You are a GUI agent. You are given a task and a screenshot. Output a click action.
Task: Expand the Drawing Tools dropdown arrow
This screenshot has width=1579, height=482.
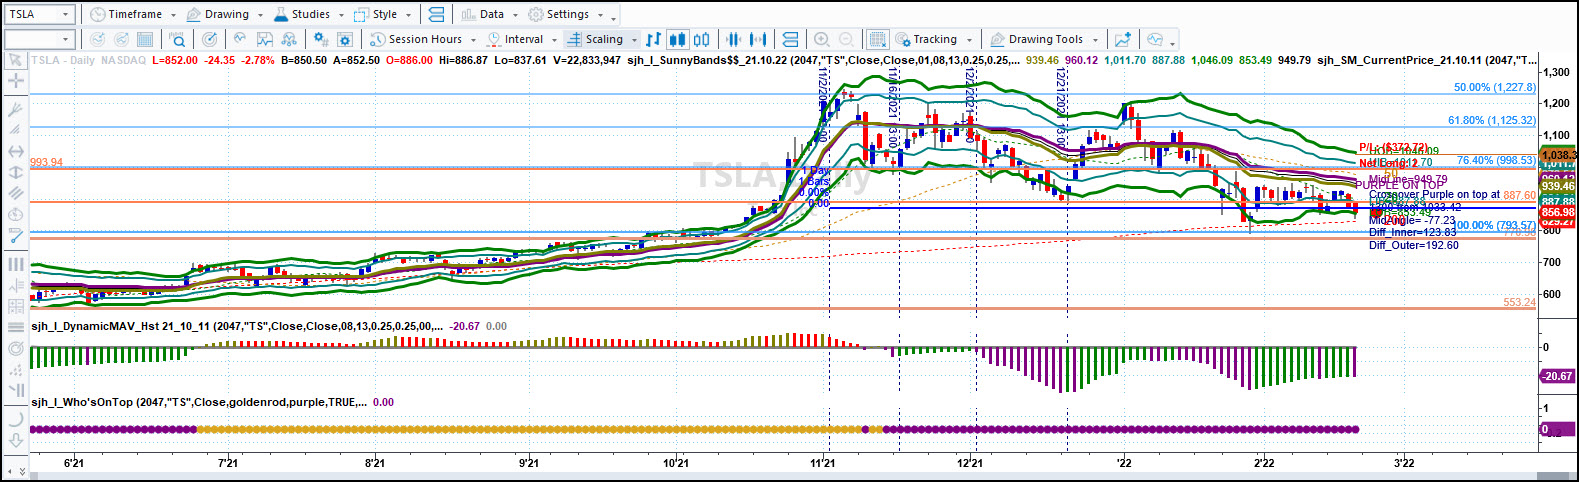click(1095, 40)
